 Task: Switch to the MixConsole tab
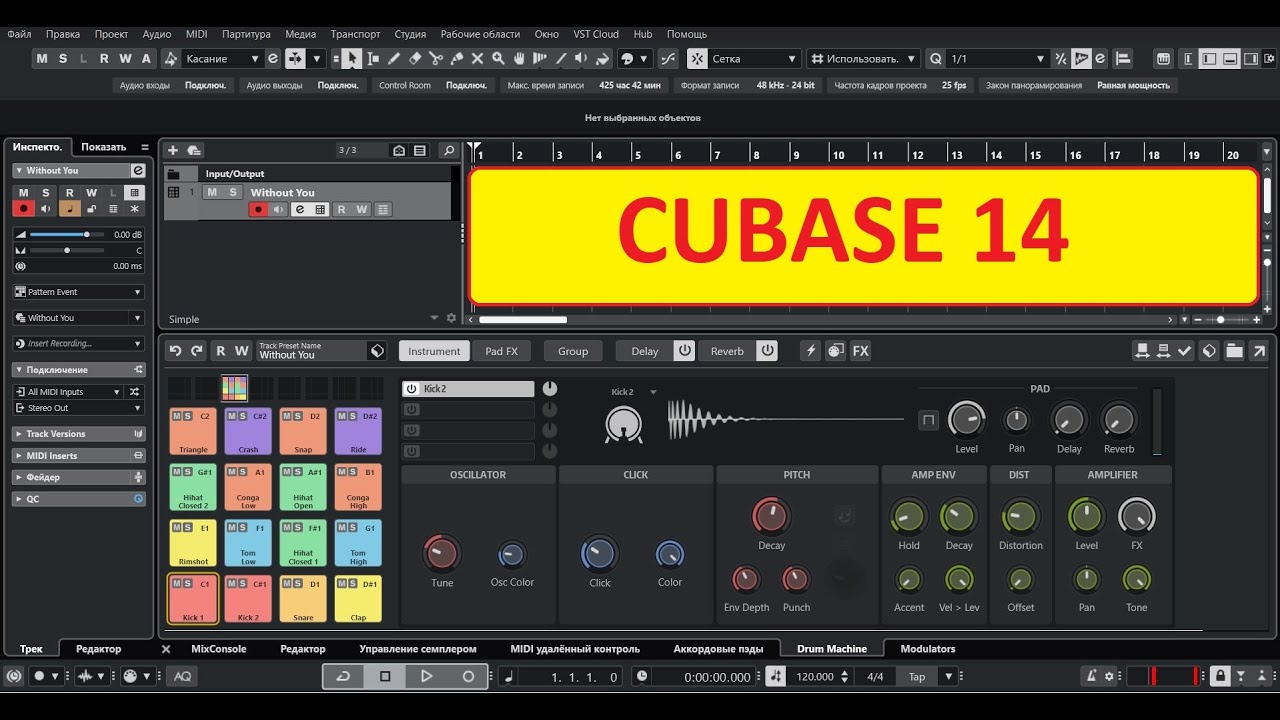pyautogui.click(x=218, y=649)
